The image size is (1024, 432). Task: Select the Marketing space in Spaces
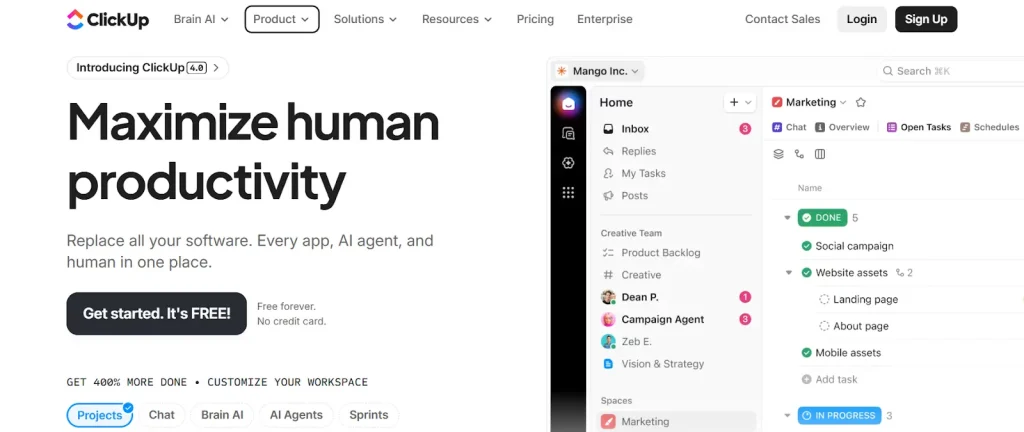click(676, 422)
